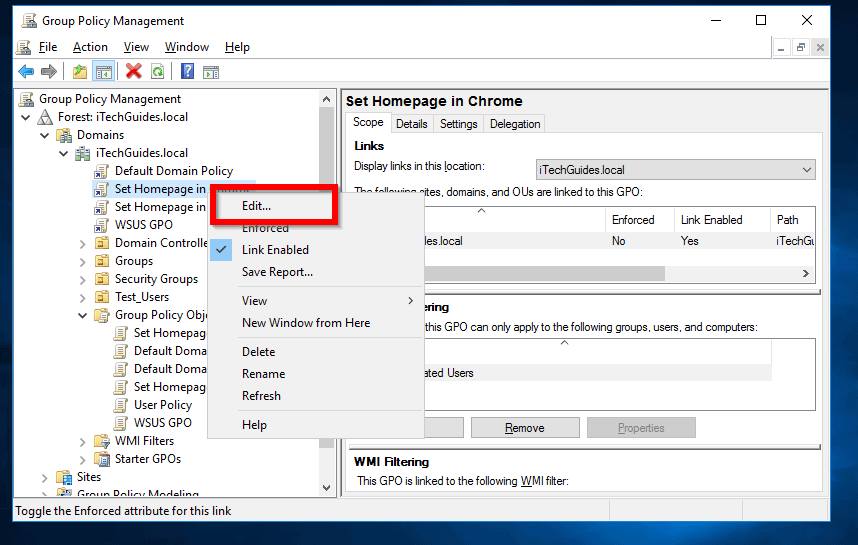Click the Security Groups OU folder icon

click(102, 279)
